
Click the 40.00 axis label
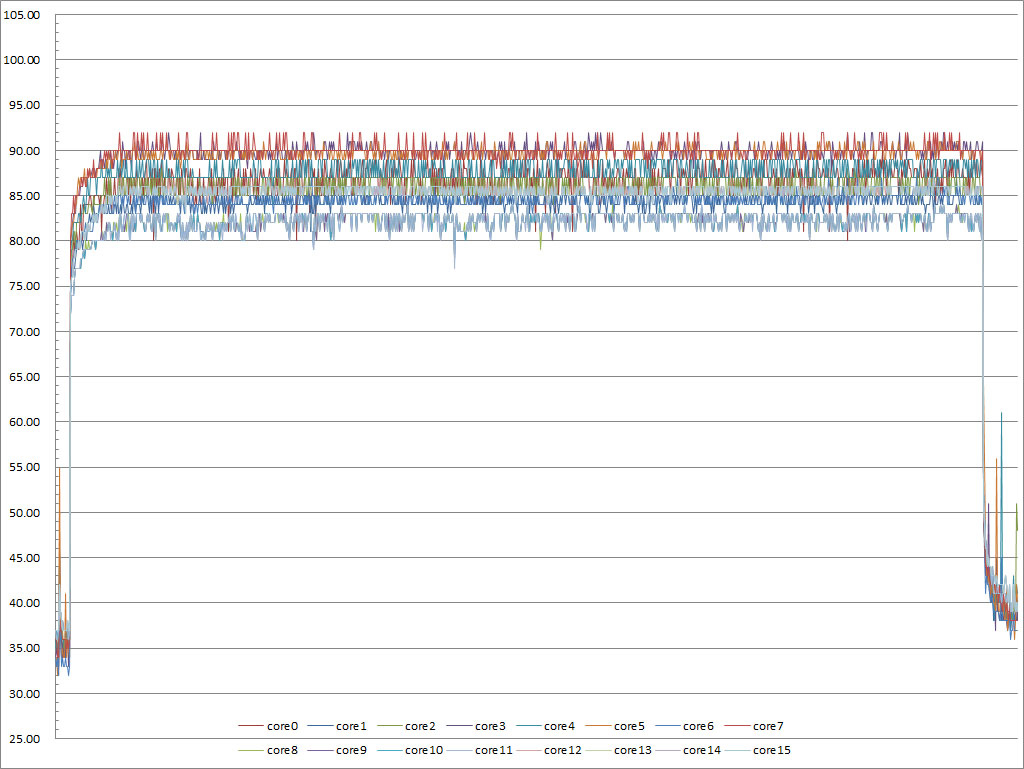pyautogui.click(x=24, y=603)
